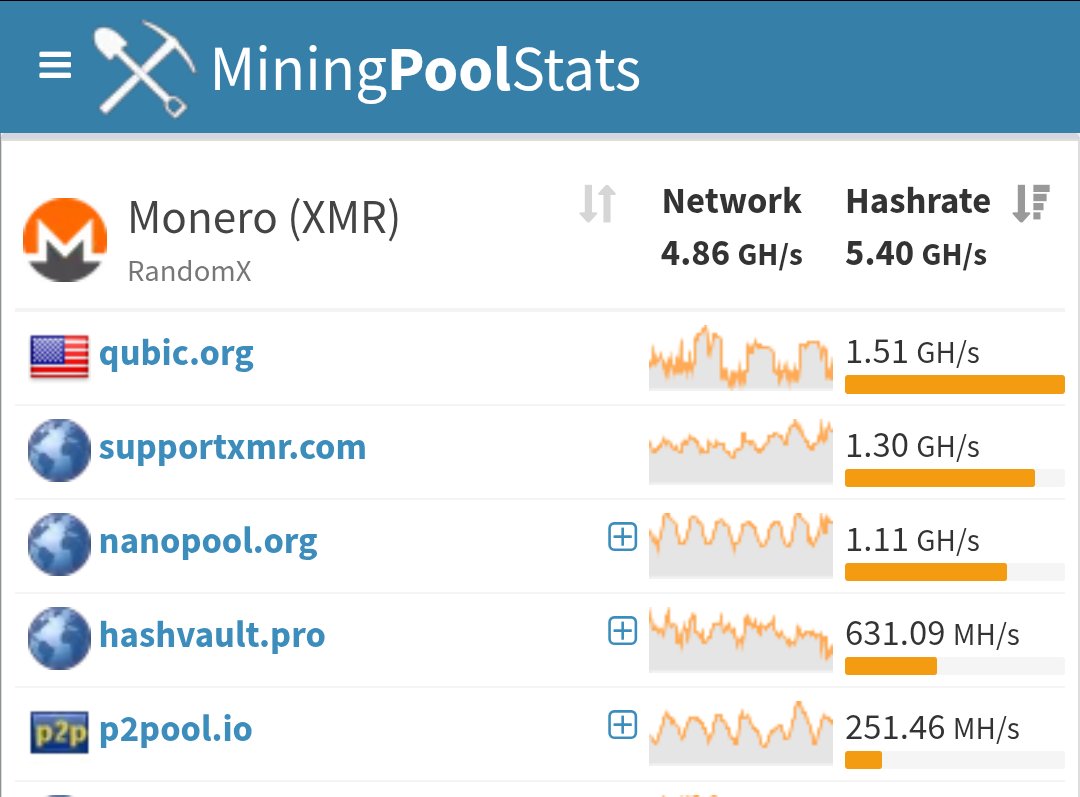Open the hamburger menu
The image size is (1080, 797).
click(55, 65)
